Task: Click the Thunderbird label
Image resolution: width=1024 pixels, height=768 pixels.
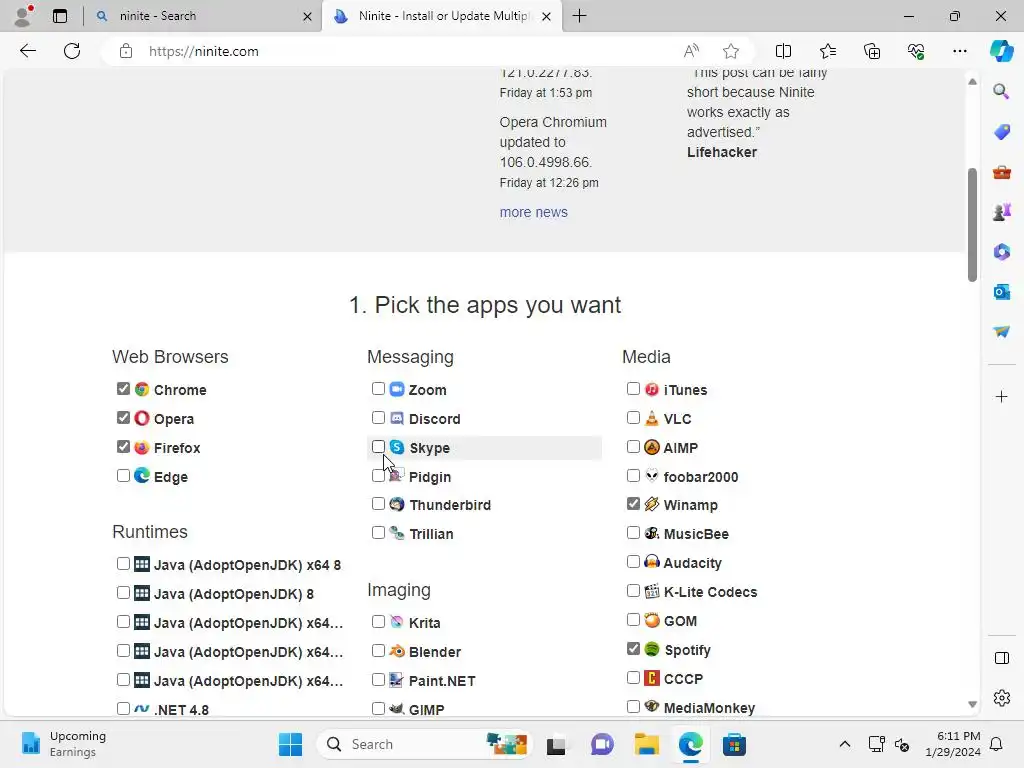Action: (x=450, y=505)
